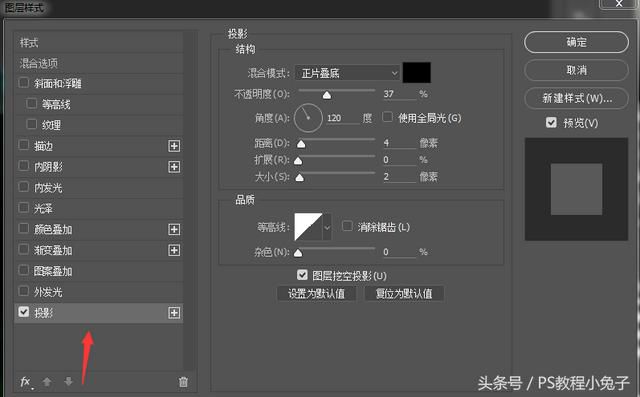
Task: Click the opacity value field 37
Action: point(399,94)
